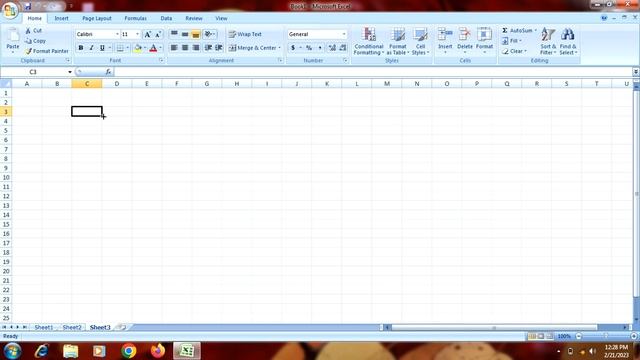Open Google Chrome from the taskbar

129,351
